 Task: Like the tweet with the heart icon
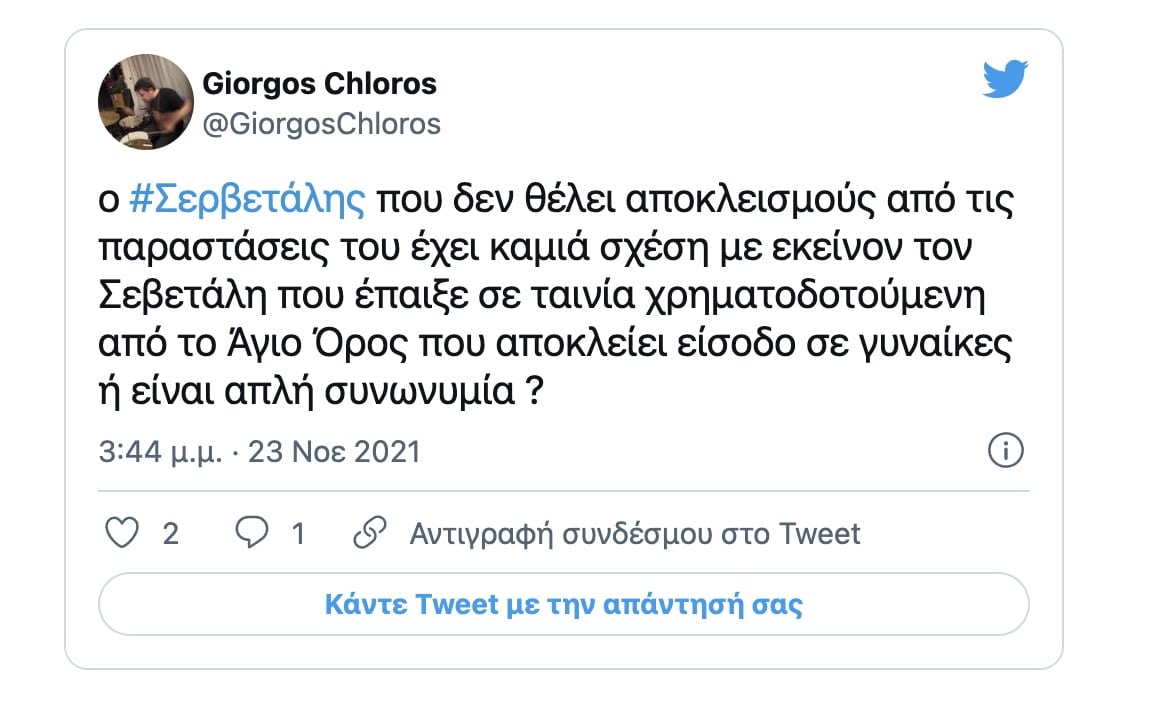pyautogui.click(x=122, y=533)
